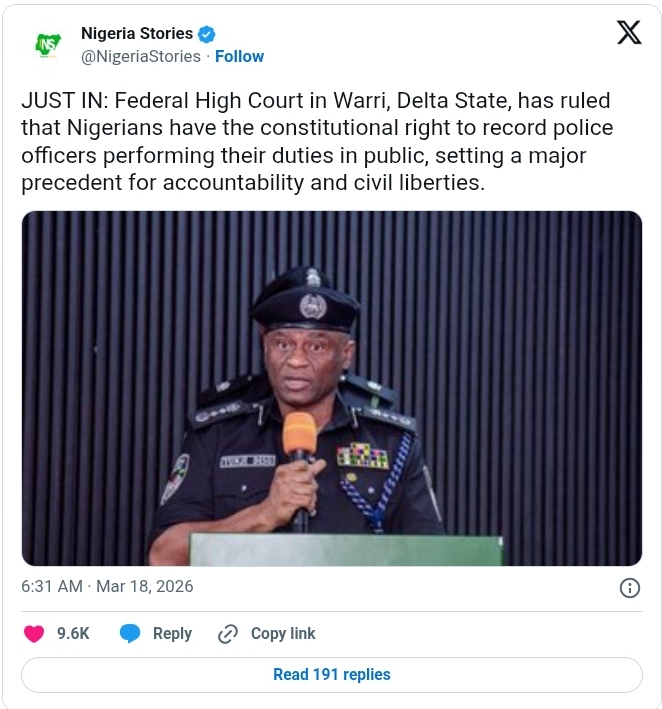The height and width of the screenshot is (709, 662).
Task: Open the info circle icon
Action: [x=630, y=587]
